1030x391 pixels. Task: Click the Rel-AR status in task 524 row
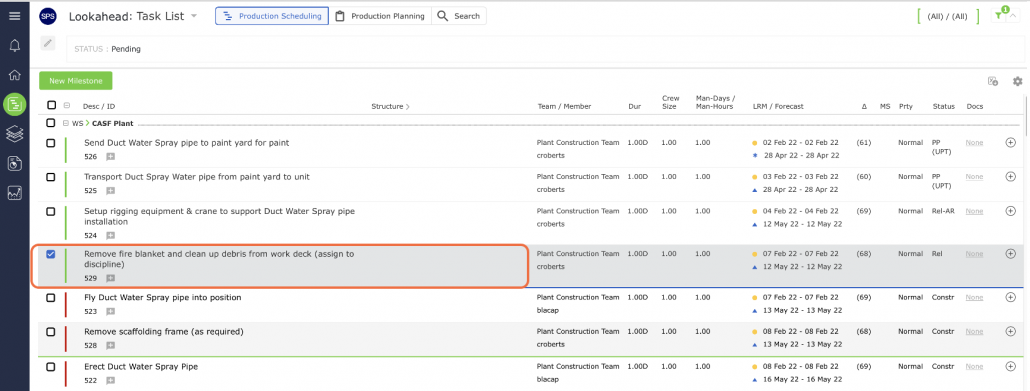[x=943, y=211]
